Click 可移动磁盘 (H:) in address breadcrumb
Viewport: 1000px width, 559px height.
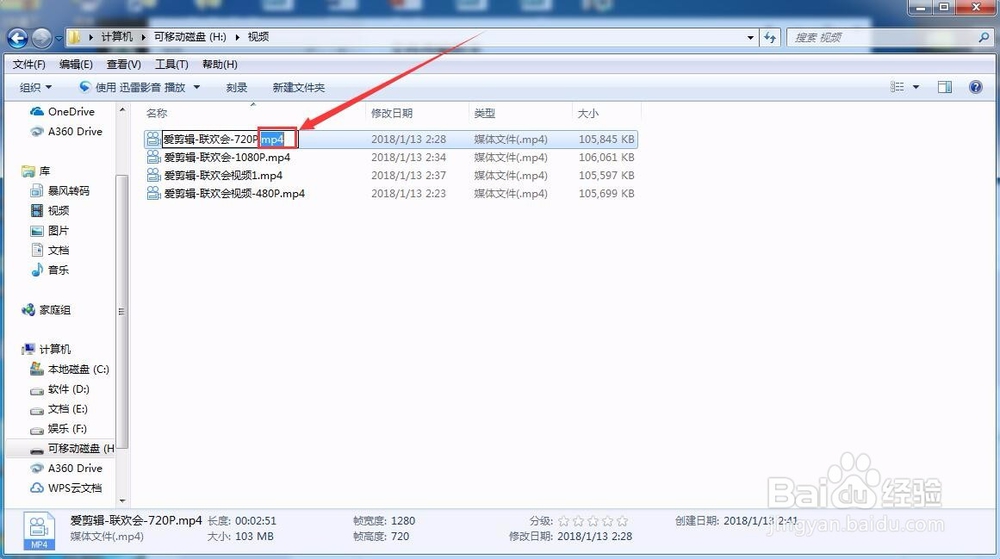tap(190, 37)
